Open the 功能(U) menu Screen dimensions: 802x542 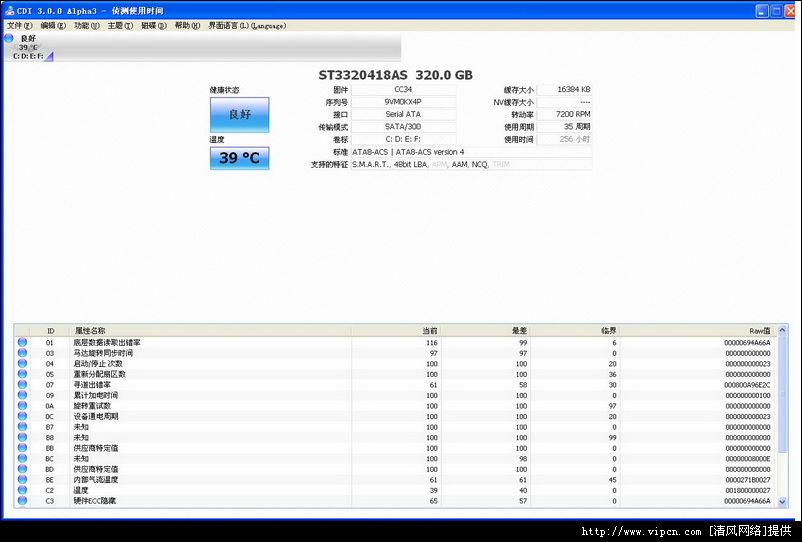click(87, 26)
